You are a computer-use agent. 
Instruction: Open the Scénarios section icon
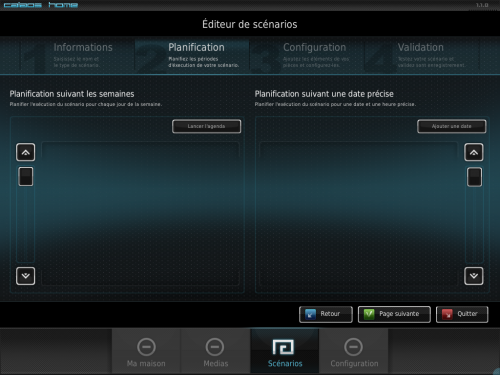283,347
